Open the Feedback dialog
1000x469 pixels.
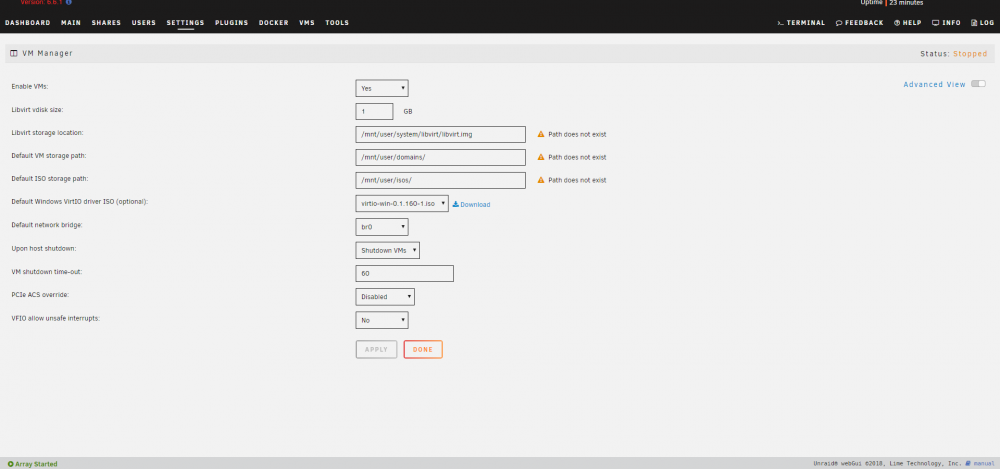pyautogui.click(x=860, y=23)
